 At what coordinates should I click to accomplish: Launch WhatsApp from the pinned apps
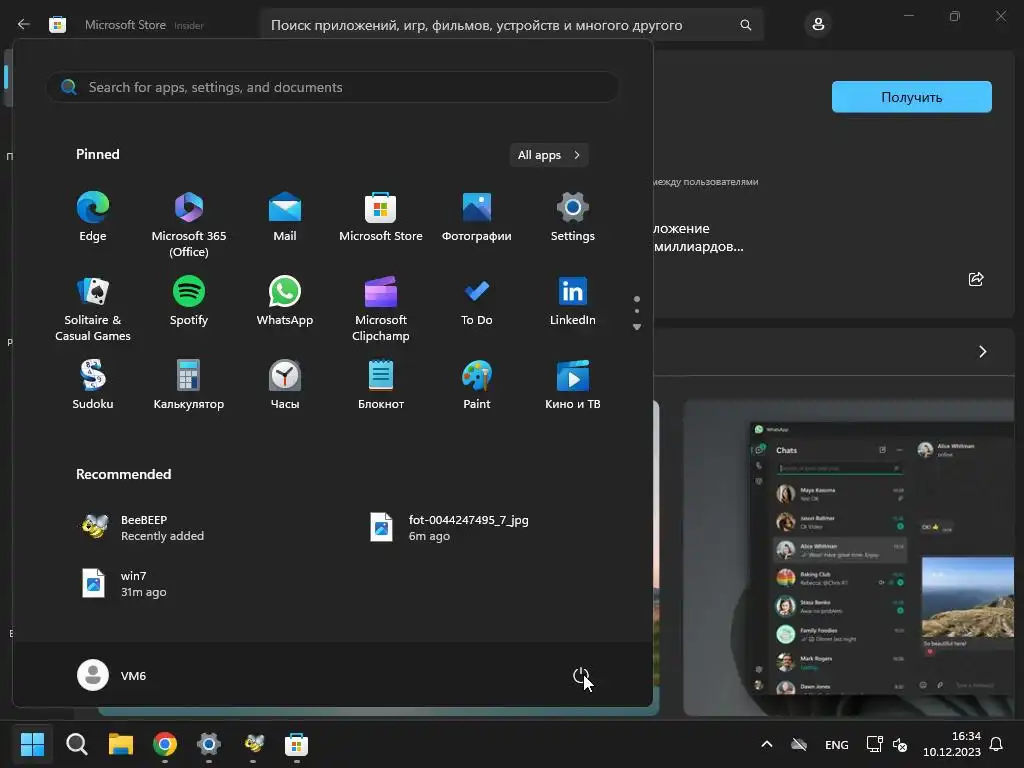click(285, 302)
